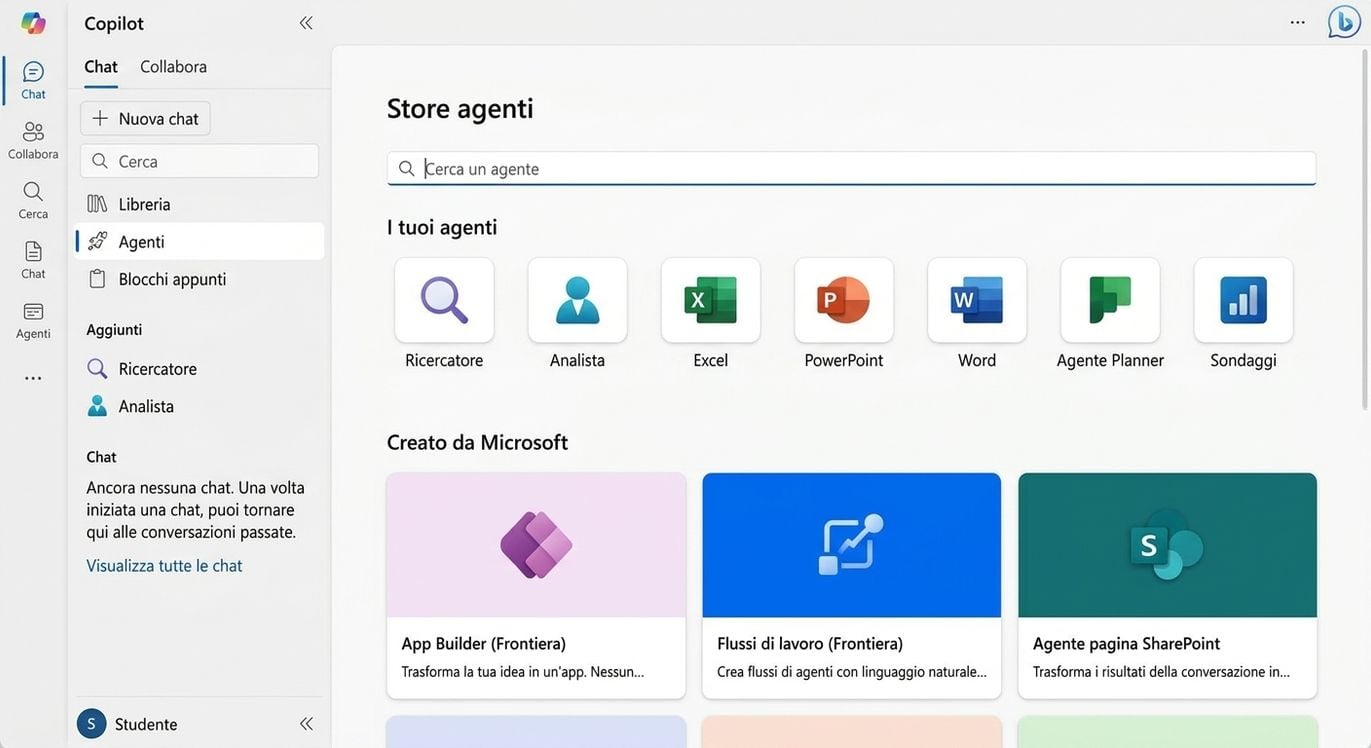Viewport: 1371px width, 748px height.
Task: Open pinned Analista agent in the sidebar
Action: [199, 406]
